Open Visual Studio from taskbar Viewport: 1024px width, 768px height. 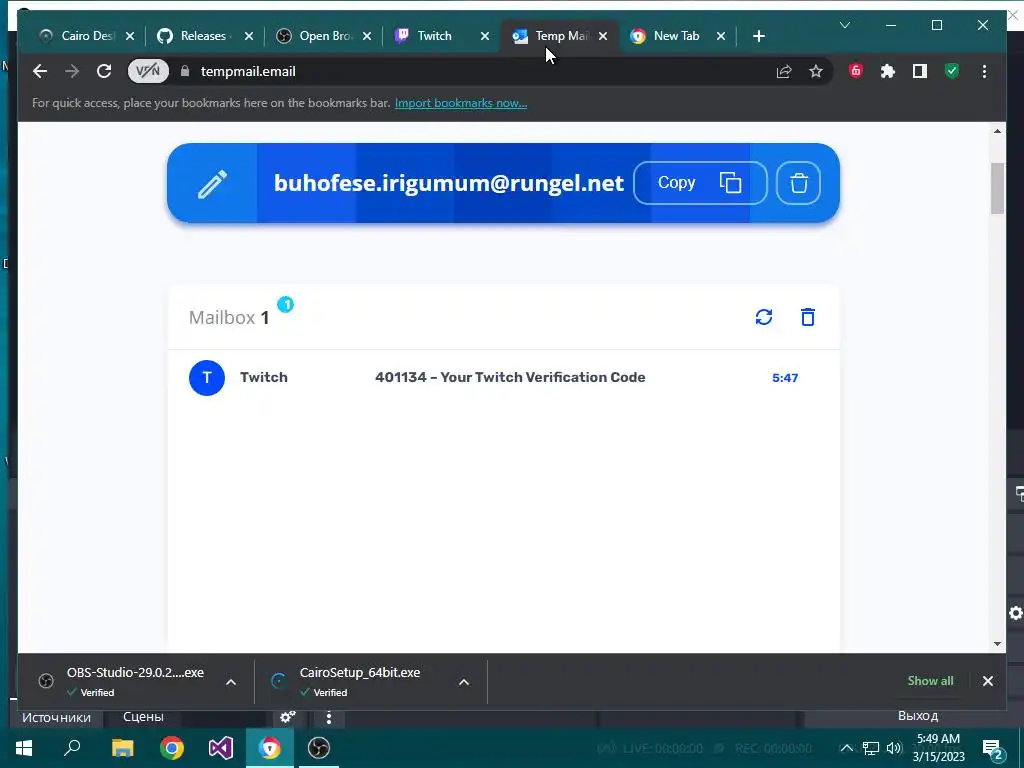pos(221,748)
